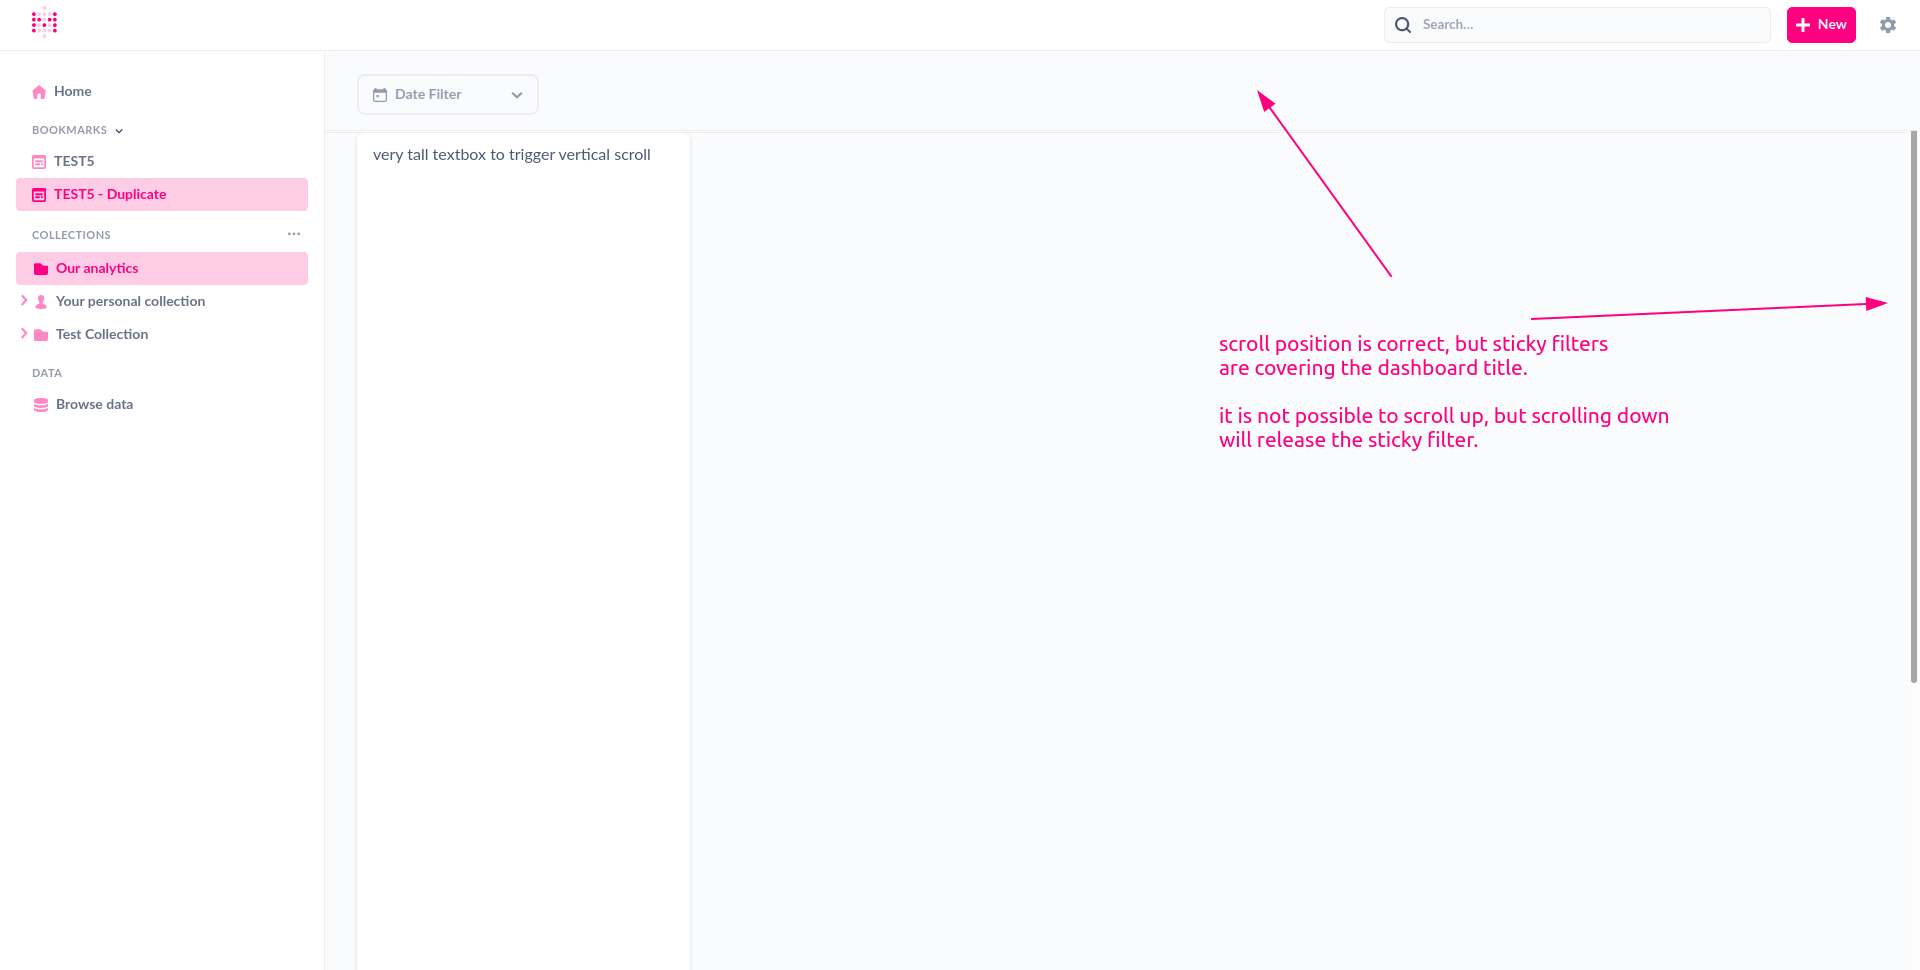Select the Browse data database icon
This screenshot has width=1920, height=970.
pos(40,404)
